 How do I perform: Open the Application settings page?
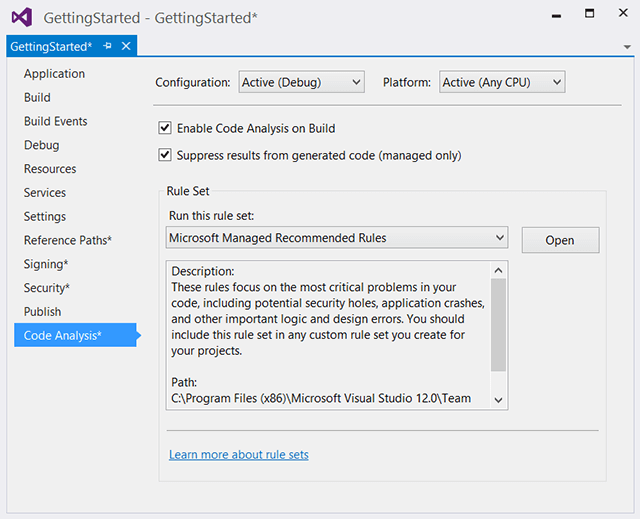(x=54, y=73)
